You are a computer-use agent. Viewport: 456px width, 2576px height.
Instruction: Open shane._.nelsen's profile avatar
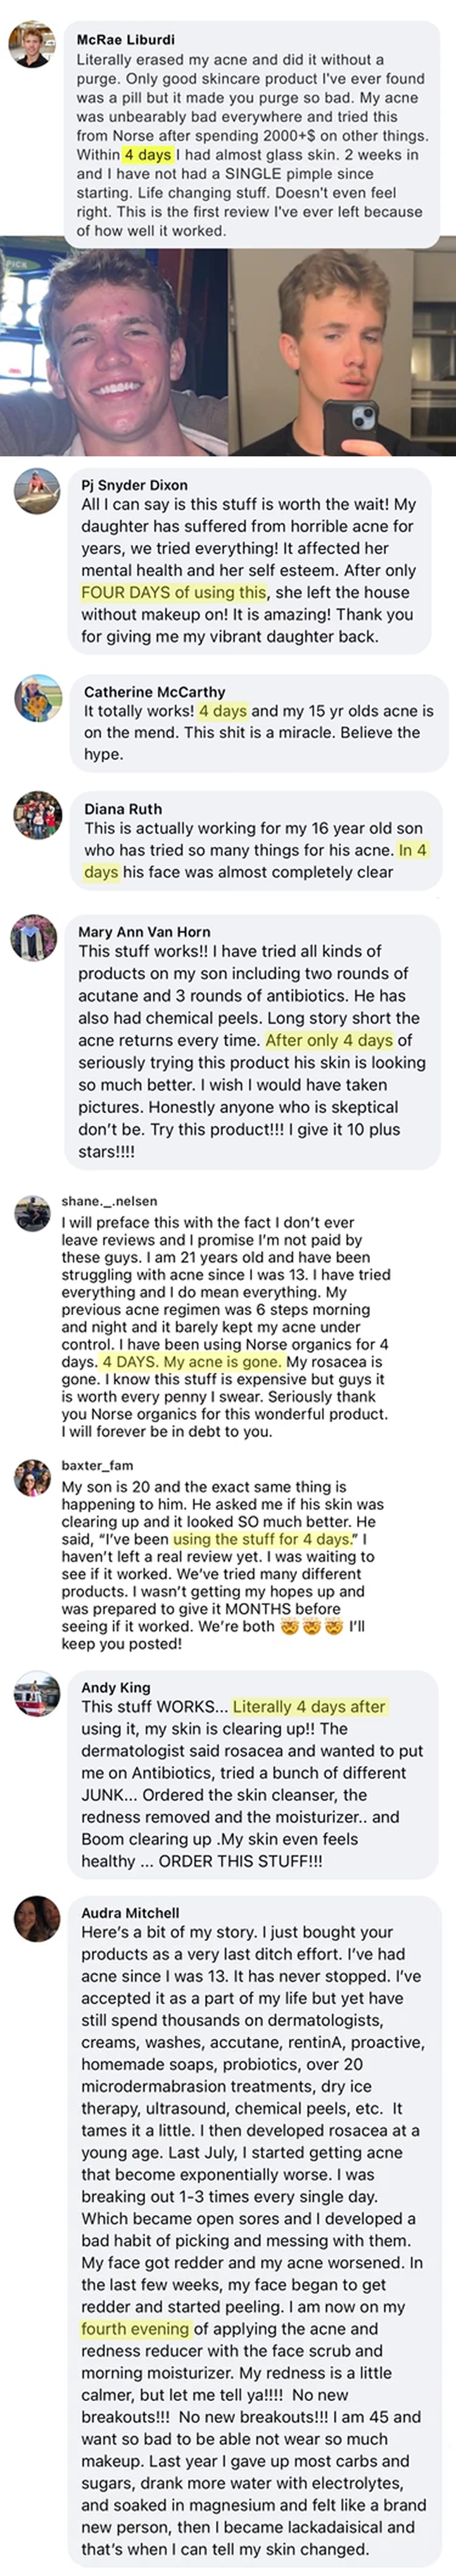(33, 1213)
